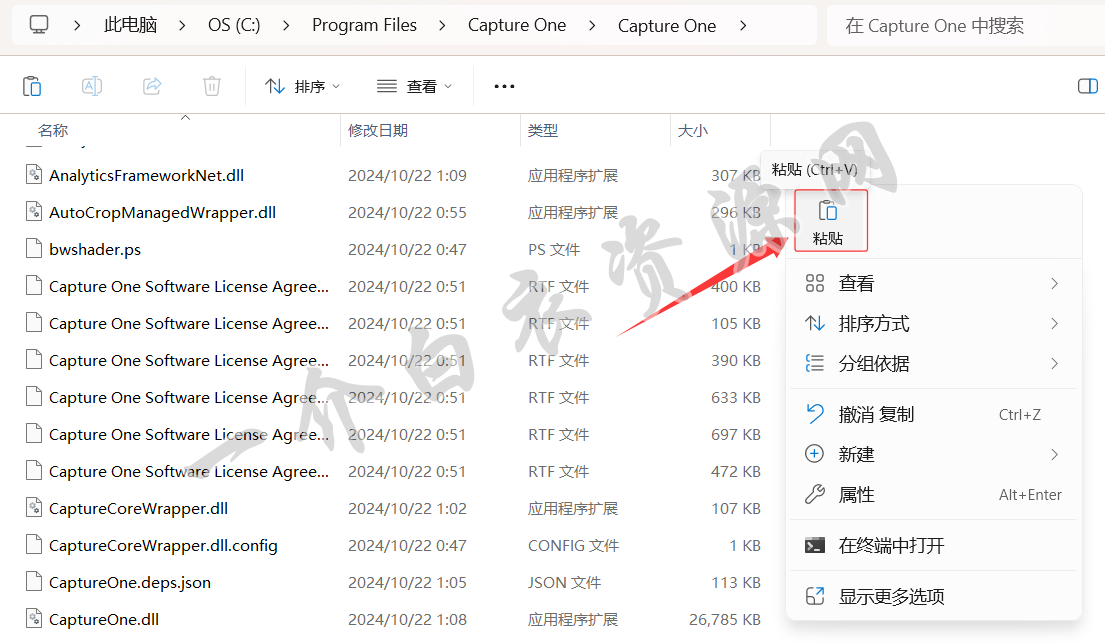
Task: Click the 2024/10/22 1:09 date cell
Action: pos(407,176)
